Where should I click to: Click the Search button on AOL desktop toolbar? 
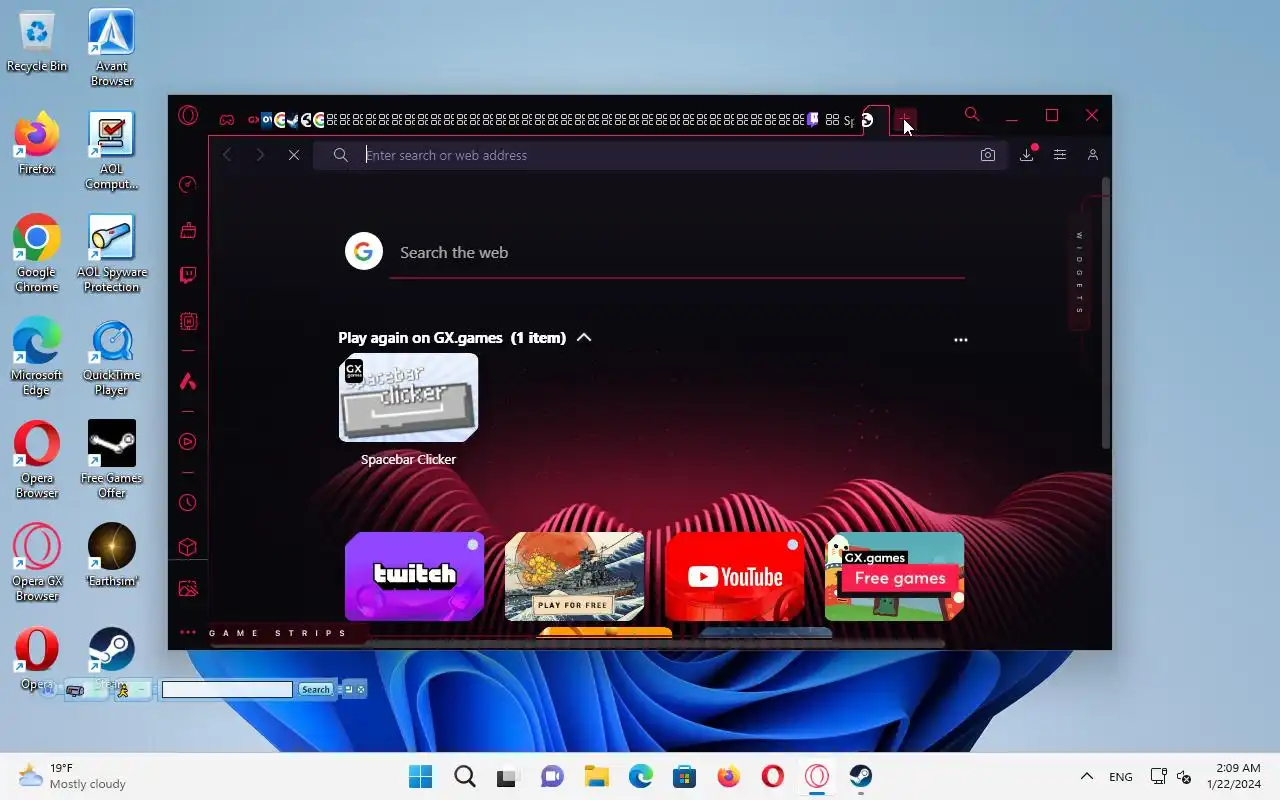[315, 690]
